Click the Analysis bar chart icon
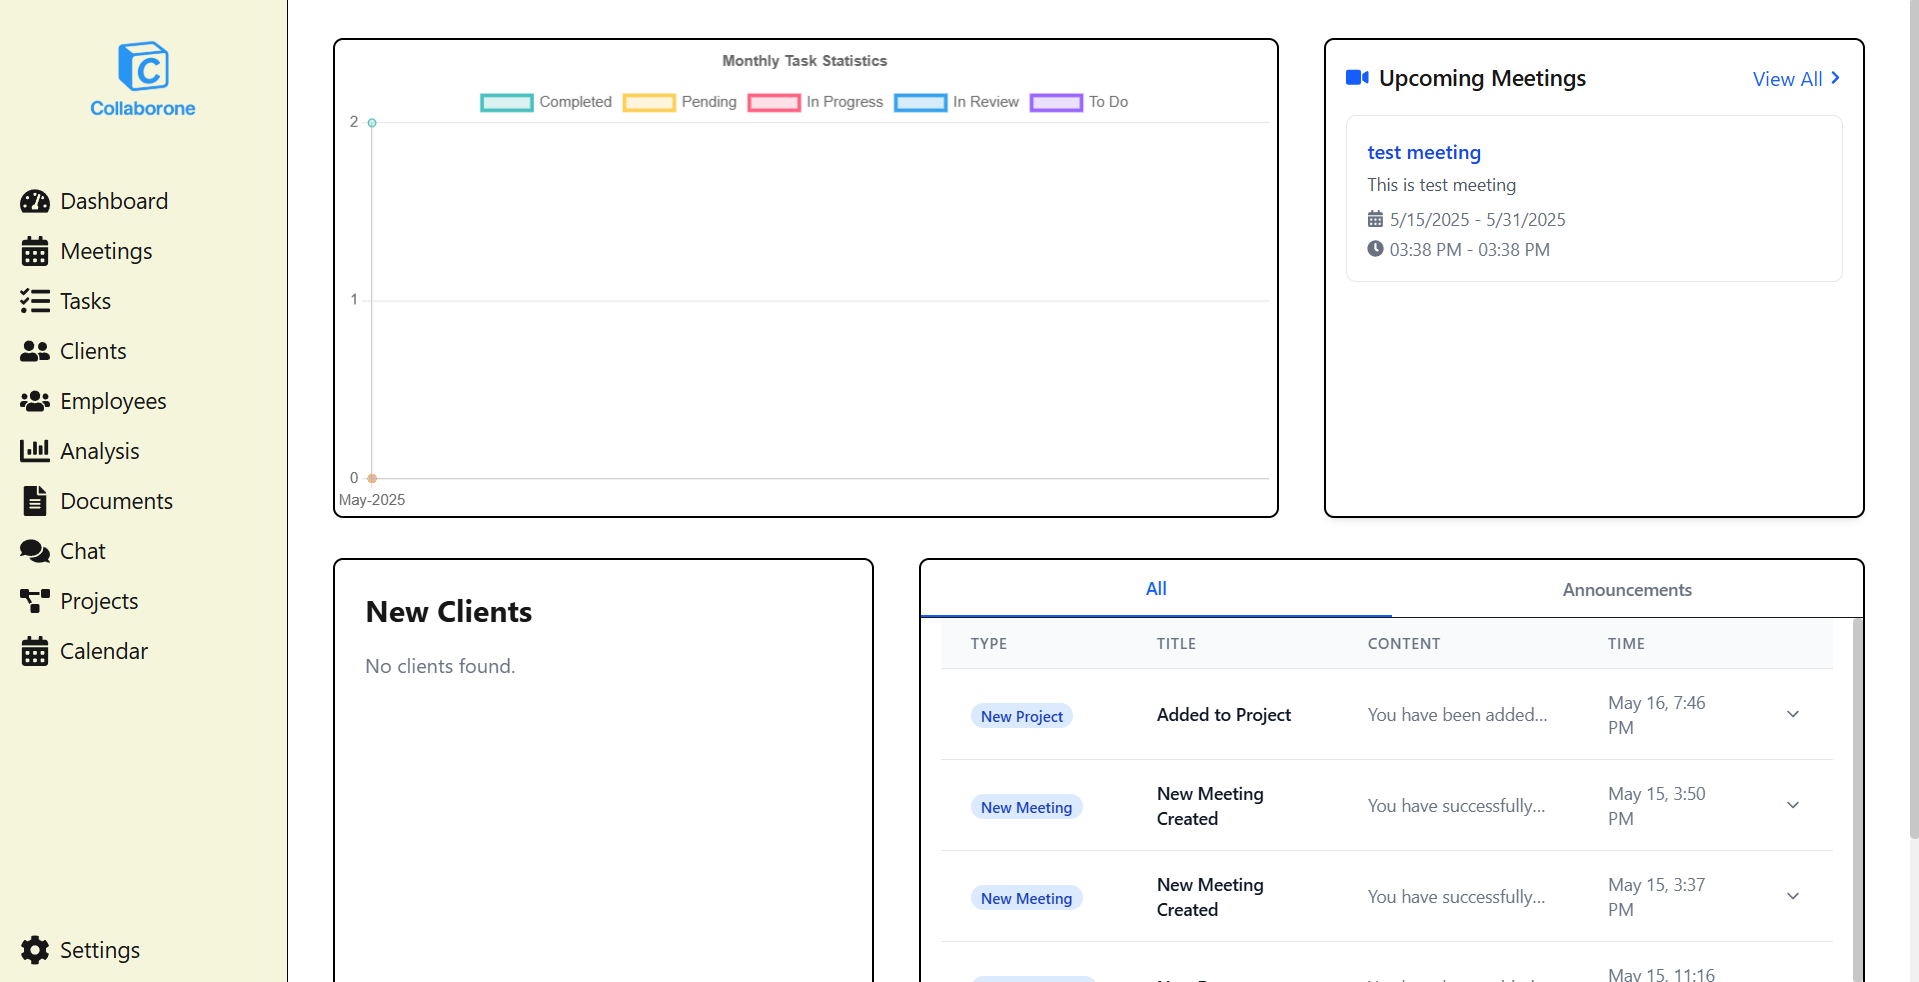 click(35, 451)
